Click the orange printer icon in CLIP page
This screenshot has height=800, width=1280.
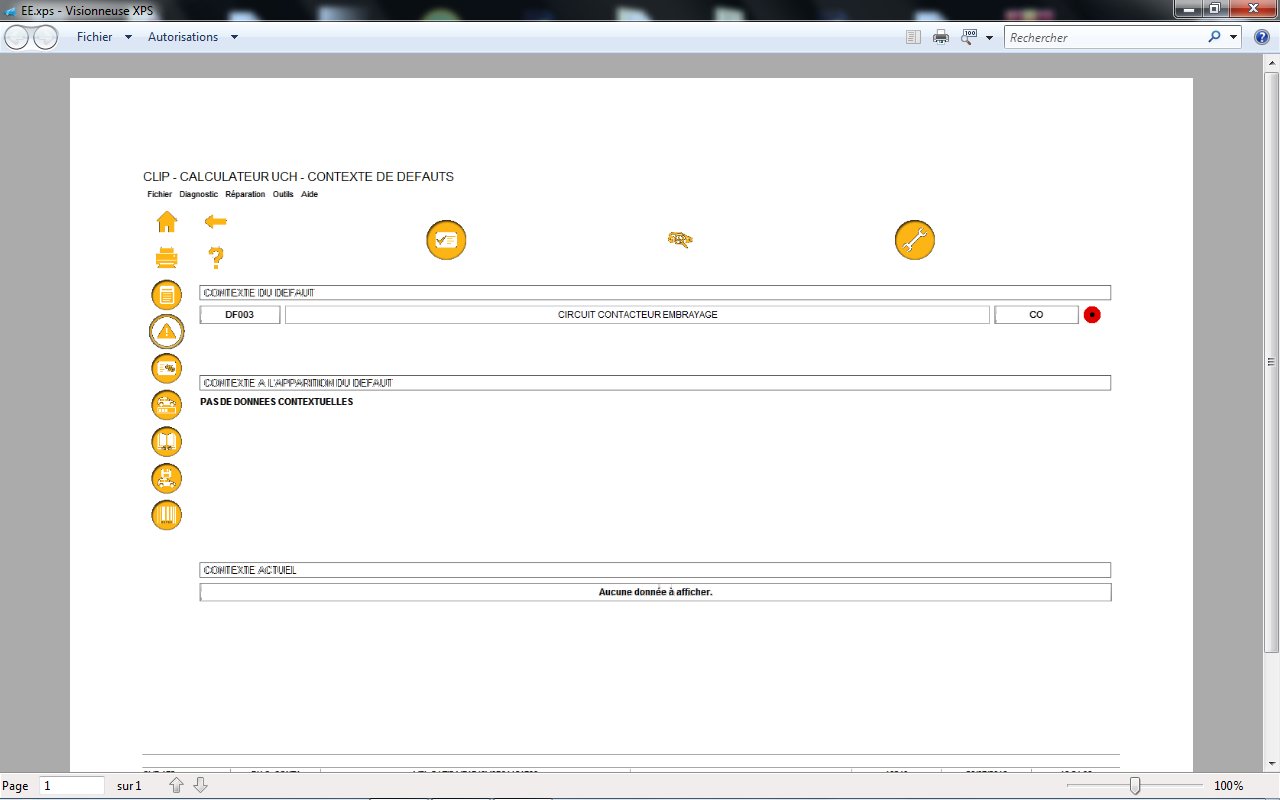pos(167,258)
